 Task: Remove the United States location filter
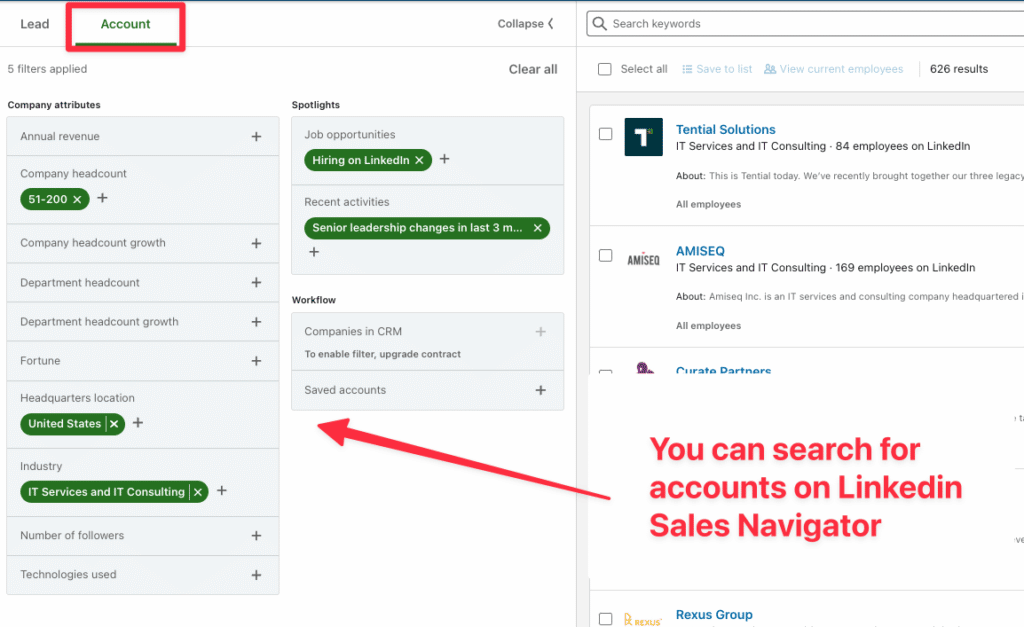click(114, 424)
